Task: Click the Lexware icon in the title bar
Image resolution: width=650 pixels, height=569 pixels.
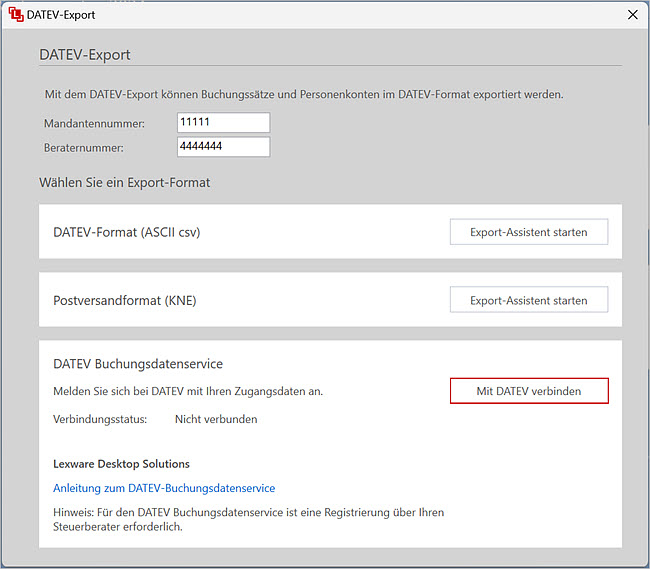Action: click(16, 15)
